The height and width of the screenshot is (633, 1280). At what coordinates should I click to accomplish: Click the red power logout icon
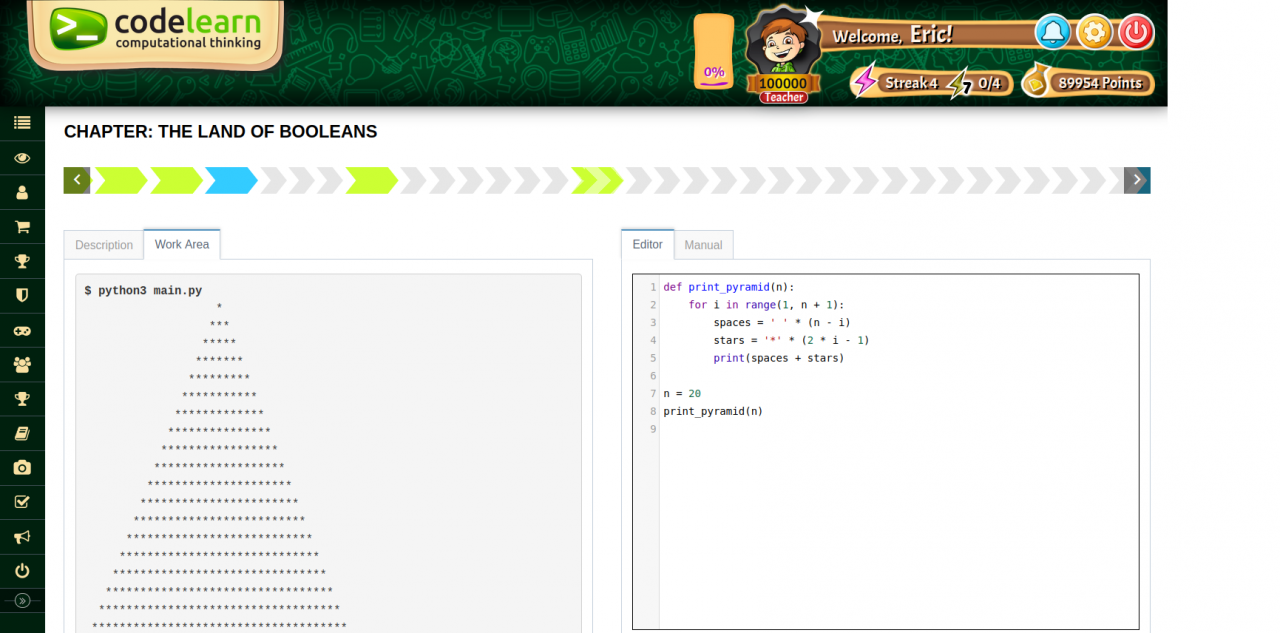tap(1136, 32)
